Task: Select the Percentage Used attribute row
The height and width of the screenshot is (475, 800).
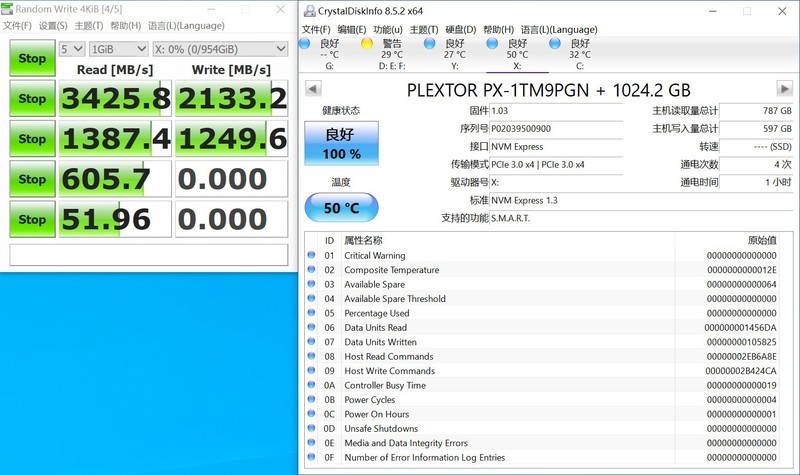Action: 377,313
